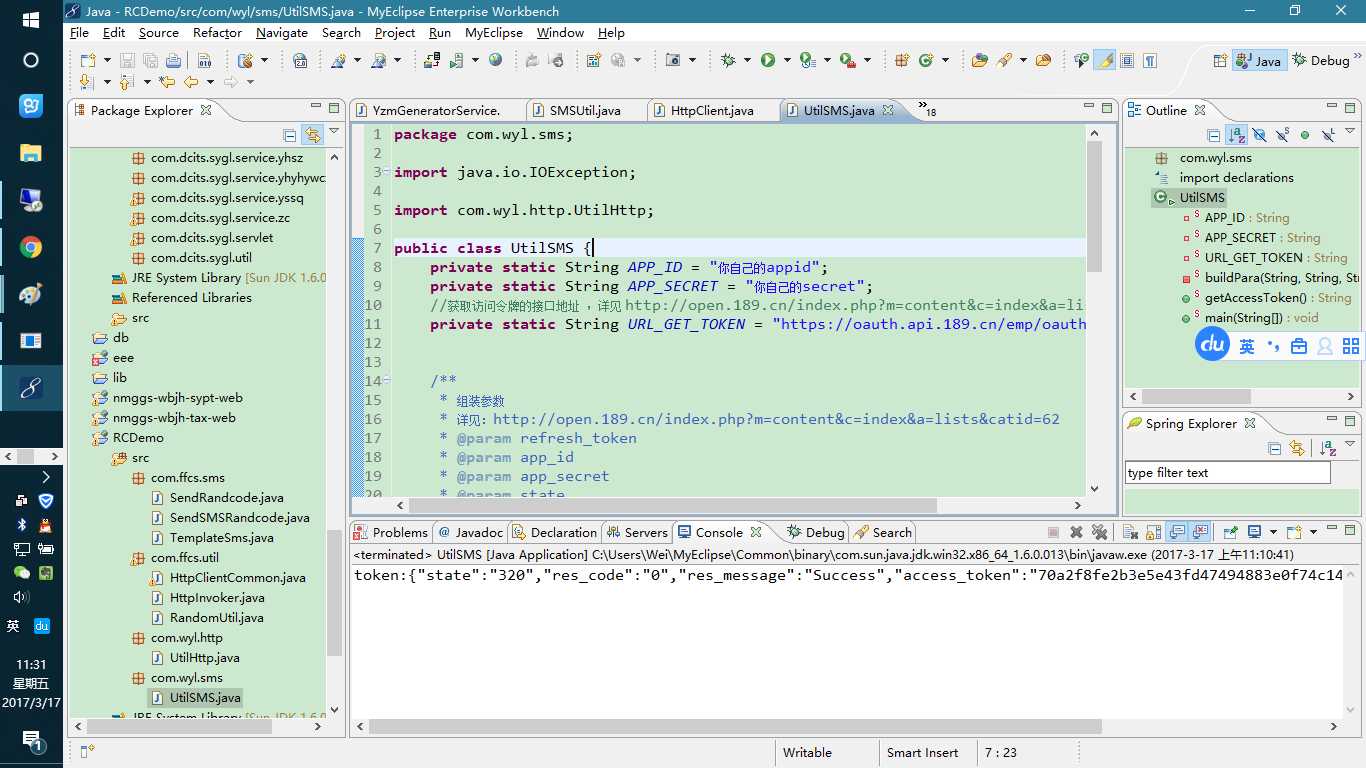This screenshot has height=768, width=1366.
Task: Open Package Explorer view menu triangle
Action: [x=334, y=133]
